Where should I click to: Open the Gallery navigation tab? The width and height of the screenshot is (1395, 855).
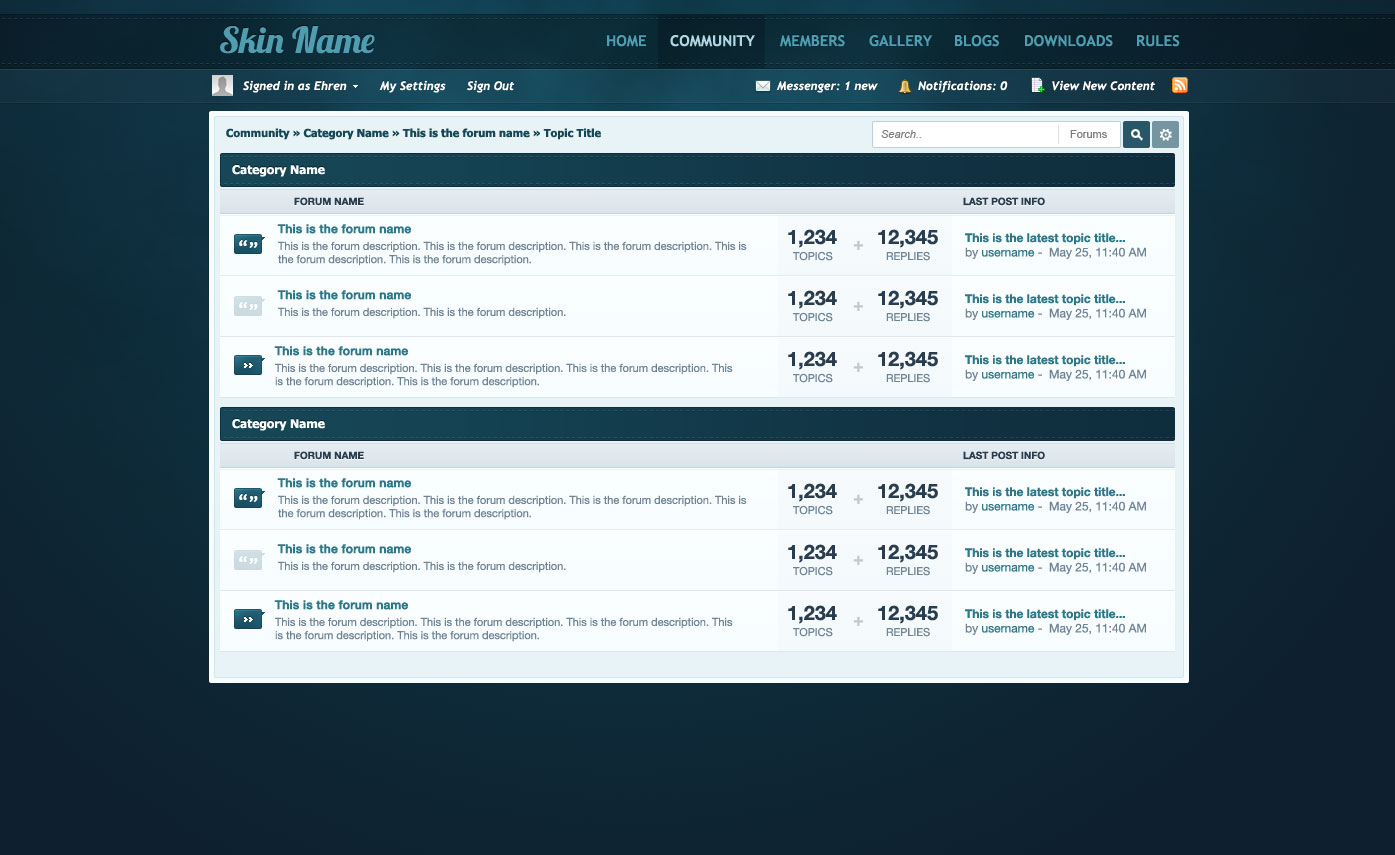pyautogui.click(x=900, y=41)
